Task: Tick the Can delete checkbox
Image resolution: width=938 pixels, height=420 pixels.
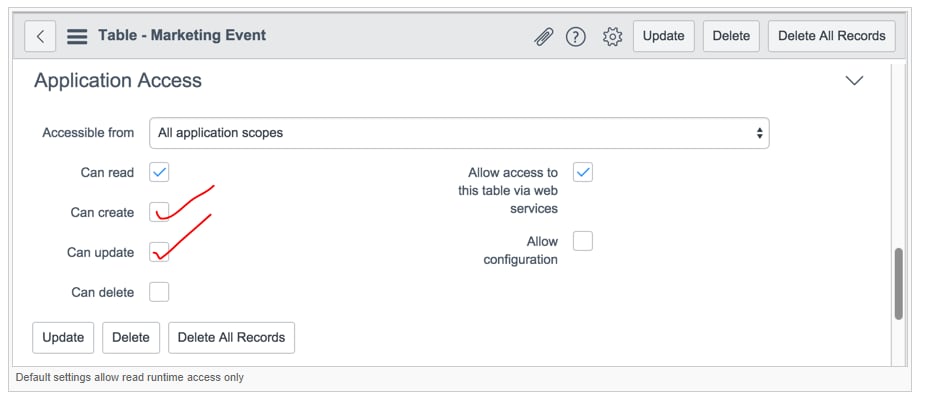Action: pyautogui.click(x=159, y=292)
